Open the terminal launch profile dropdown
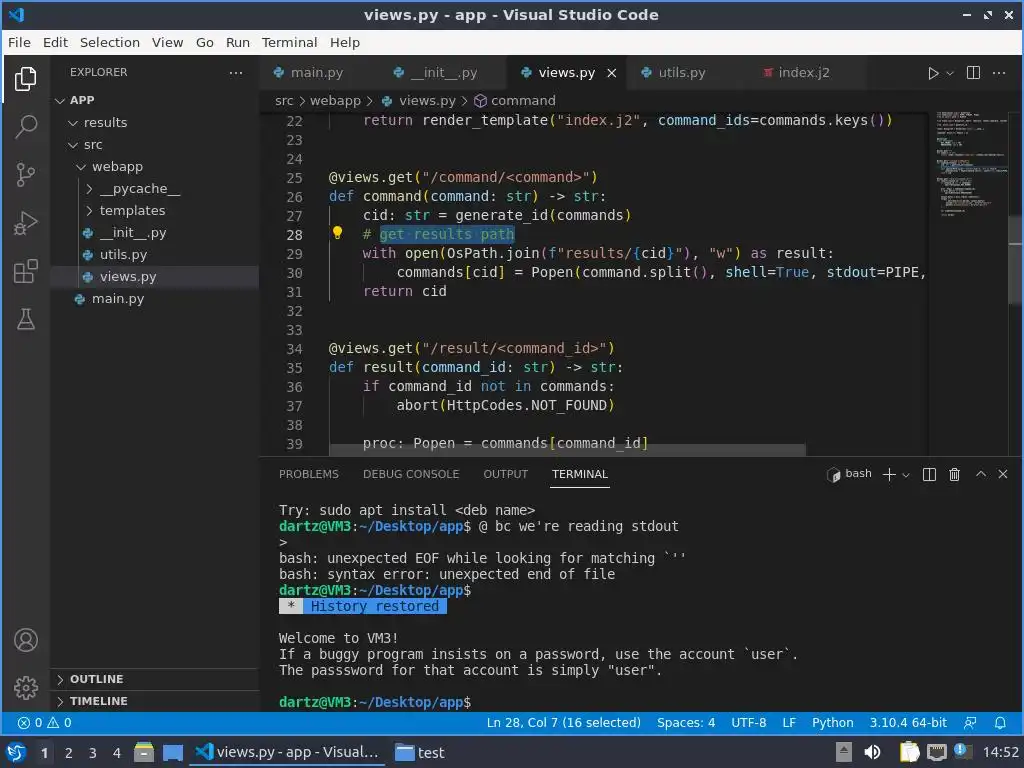1024x768 pixels. (906, 475)
